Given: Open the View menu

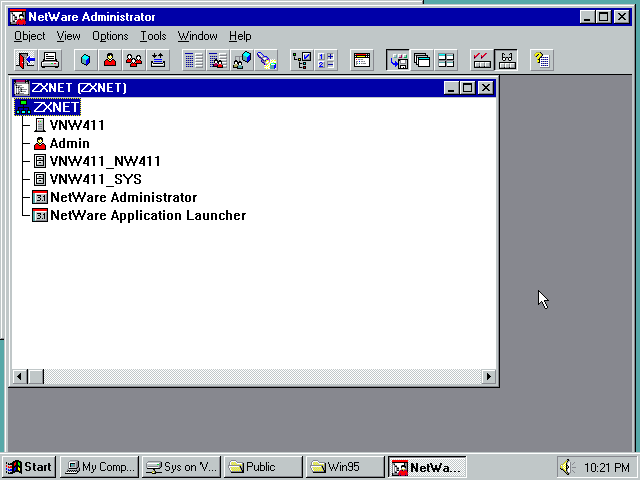Looking at the screenshot, I should pos(68,36).
